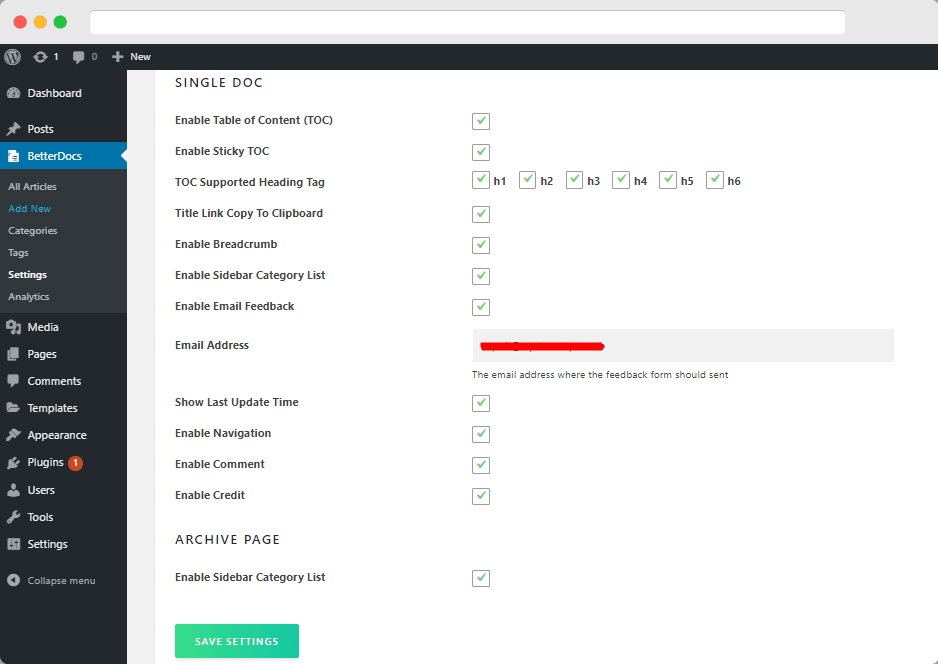Viewport: 938px width, 664px height.
Task: Open All Articles submenu link
Action: [32, 187]
